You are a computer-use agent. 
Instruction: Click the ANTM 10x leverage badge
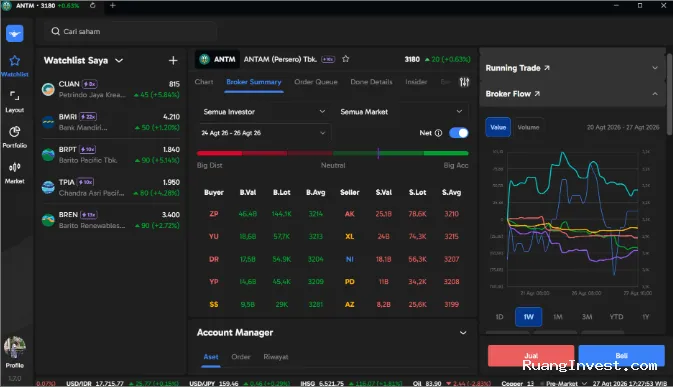[x=328, y=59]
